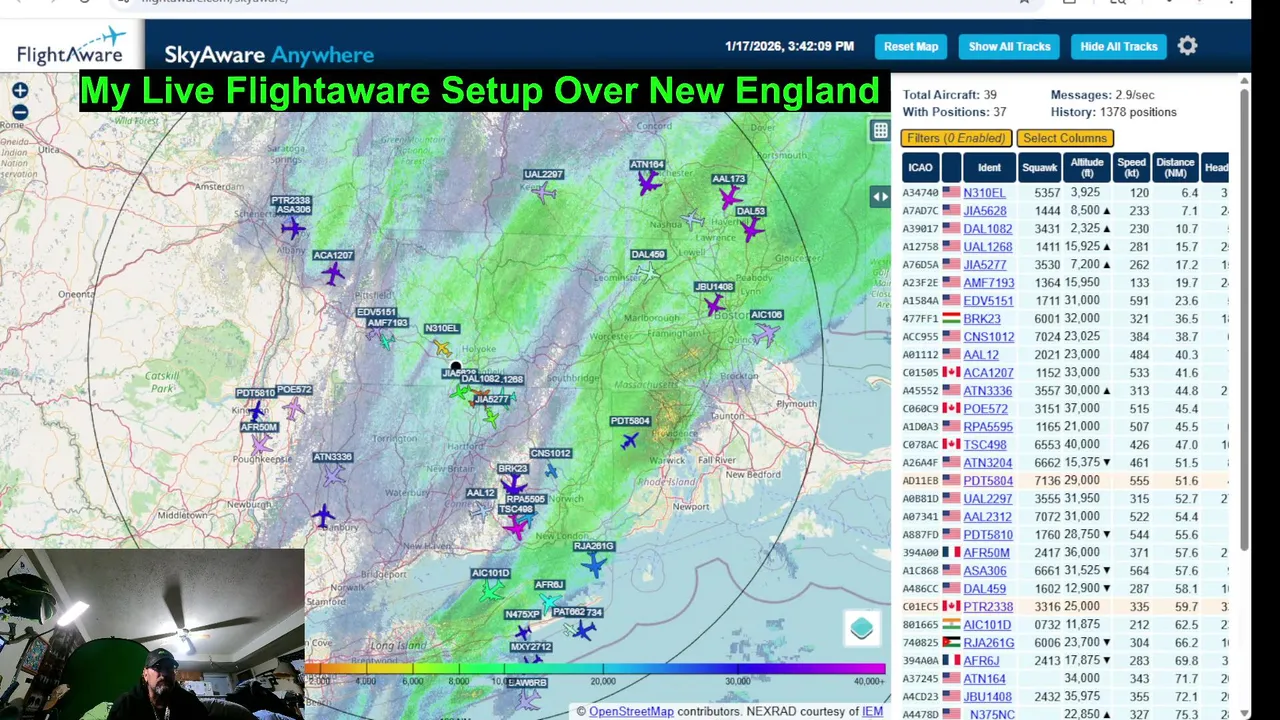Select the DAL53 aircraft icon
This screenshot has height=720, width=1280.
click(751, 230)
